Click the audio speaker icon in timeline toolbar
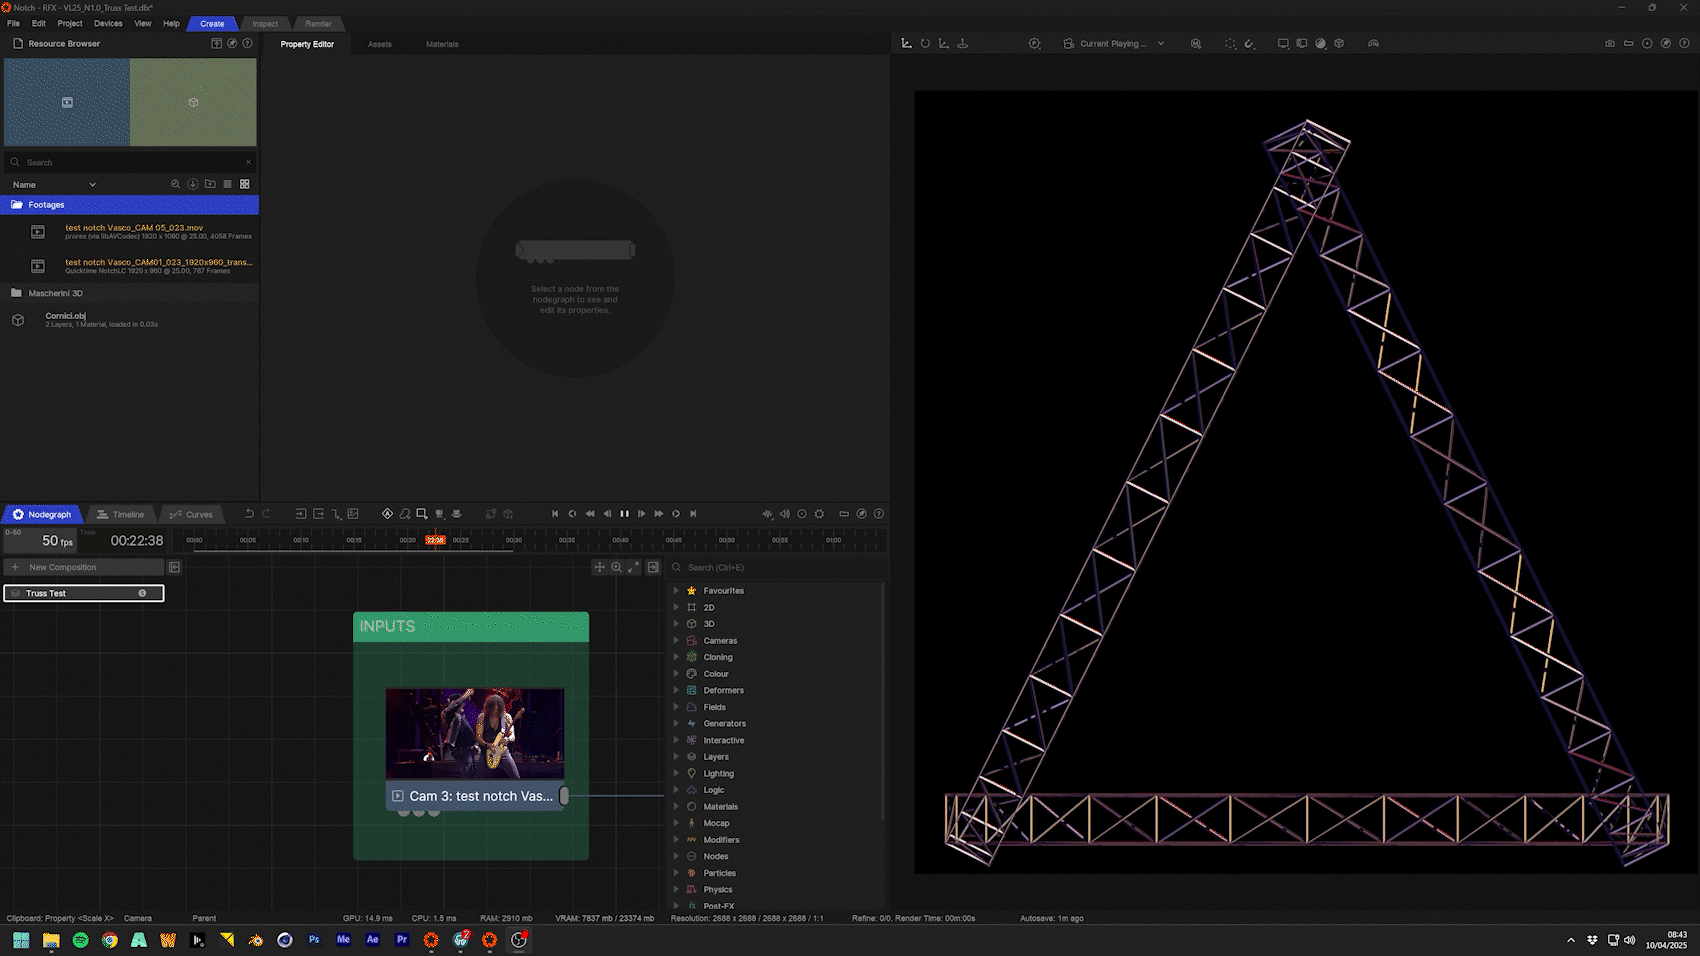Viewport: 1700px width, 956px height. tap(785, 514)
